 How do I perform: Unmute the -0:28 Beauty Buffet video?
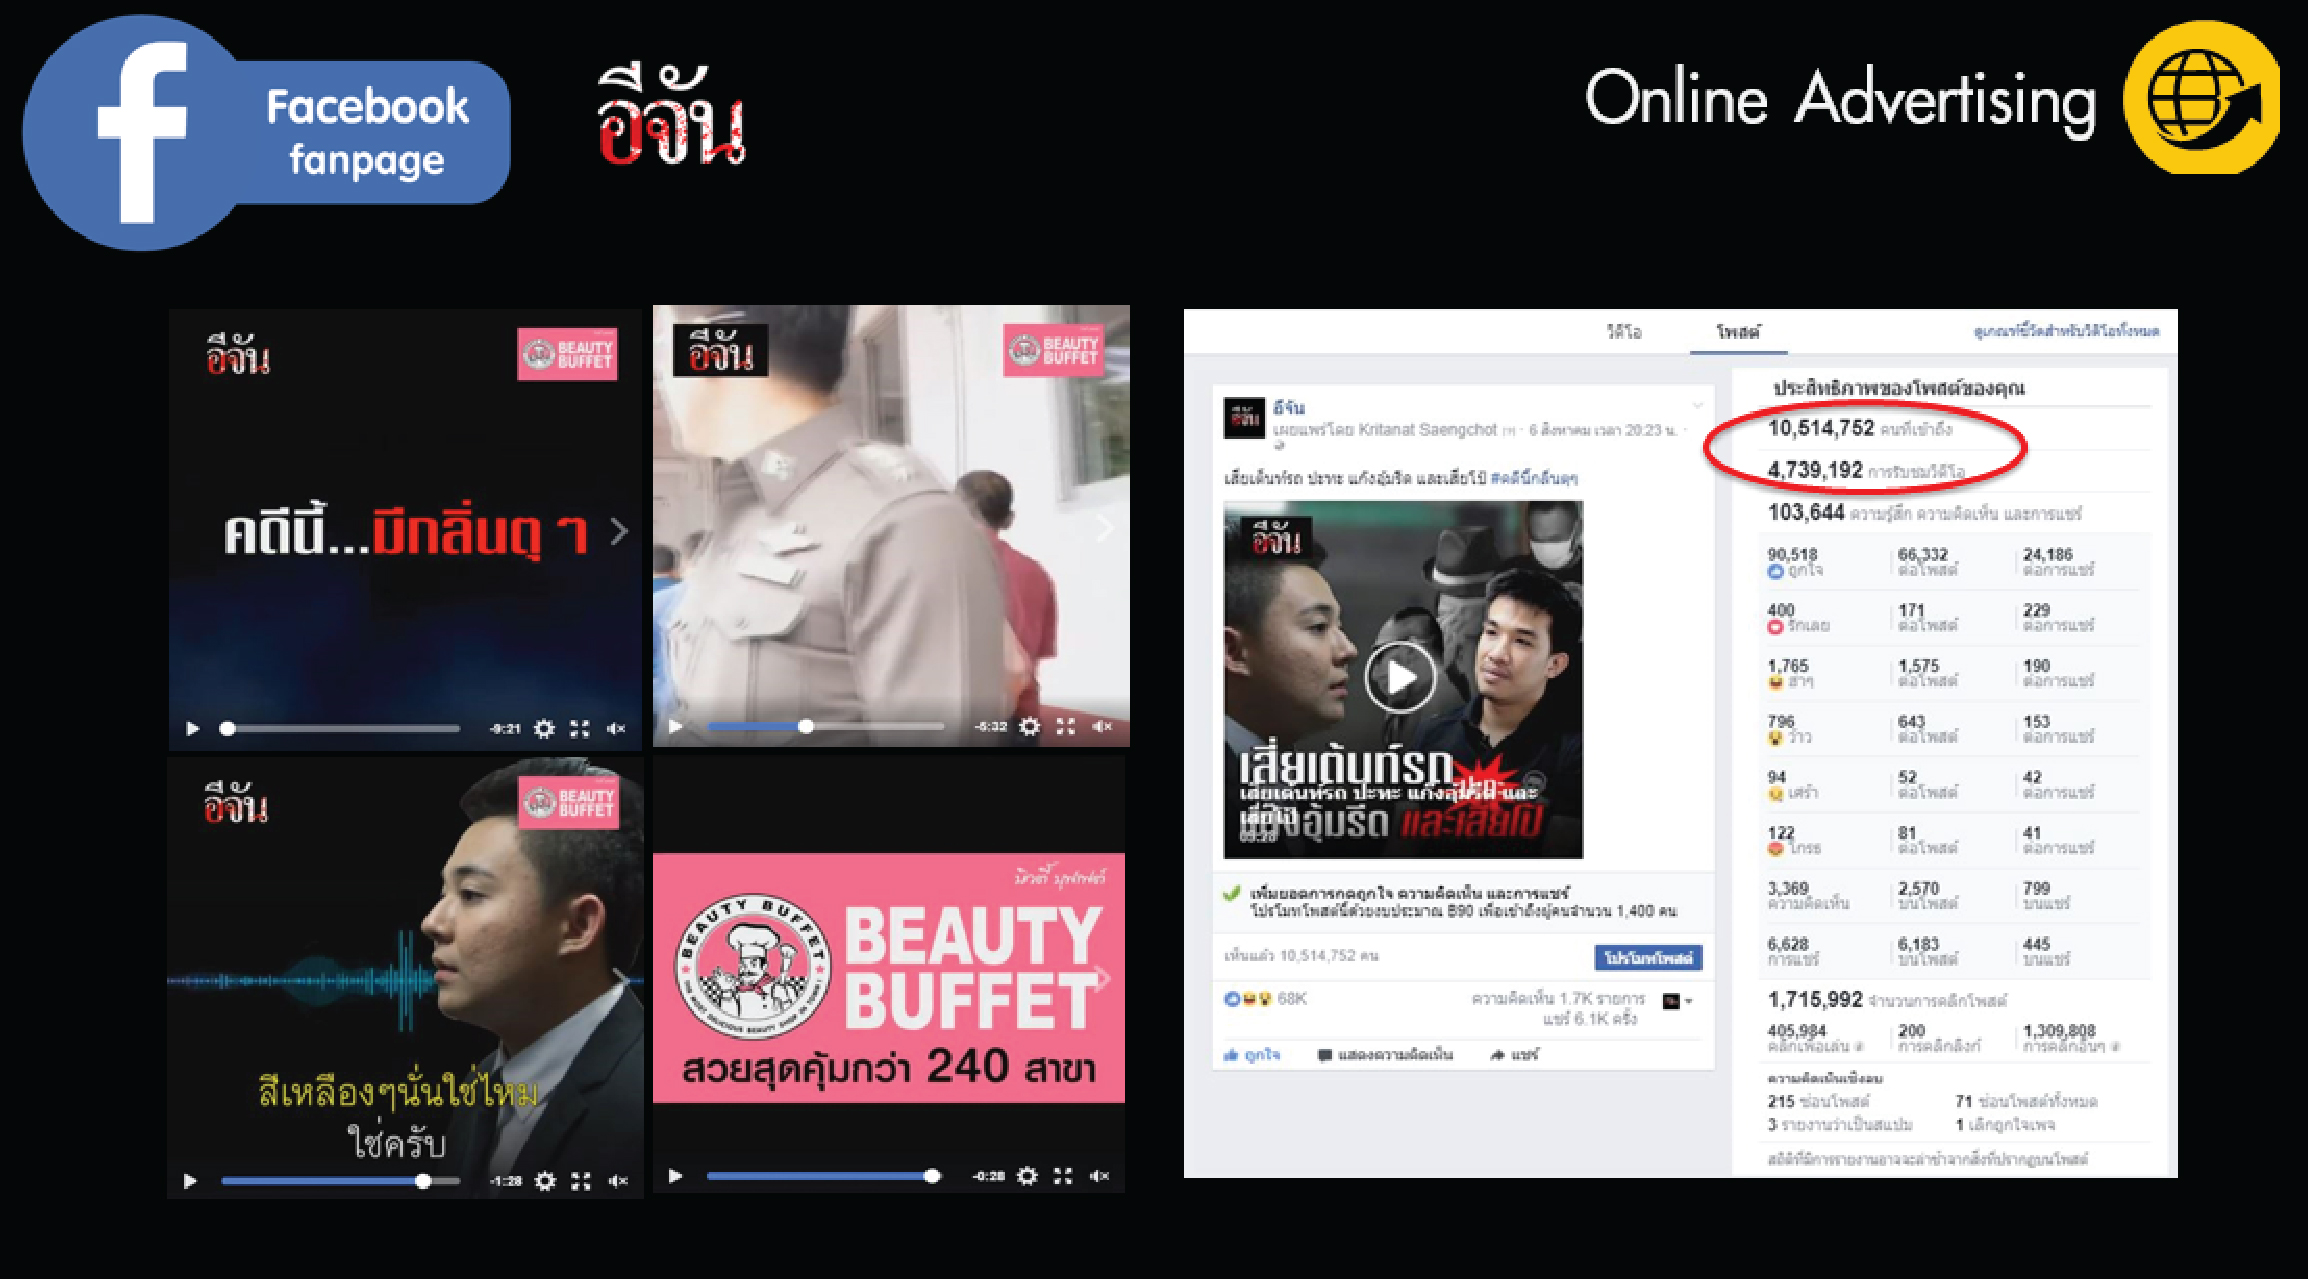1099,1176
